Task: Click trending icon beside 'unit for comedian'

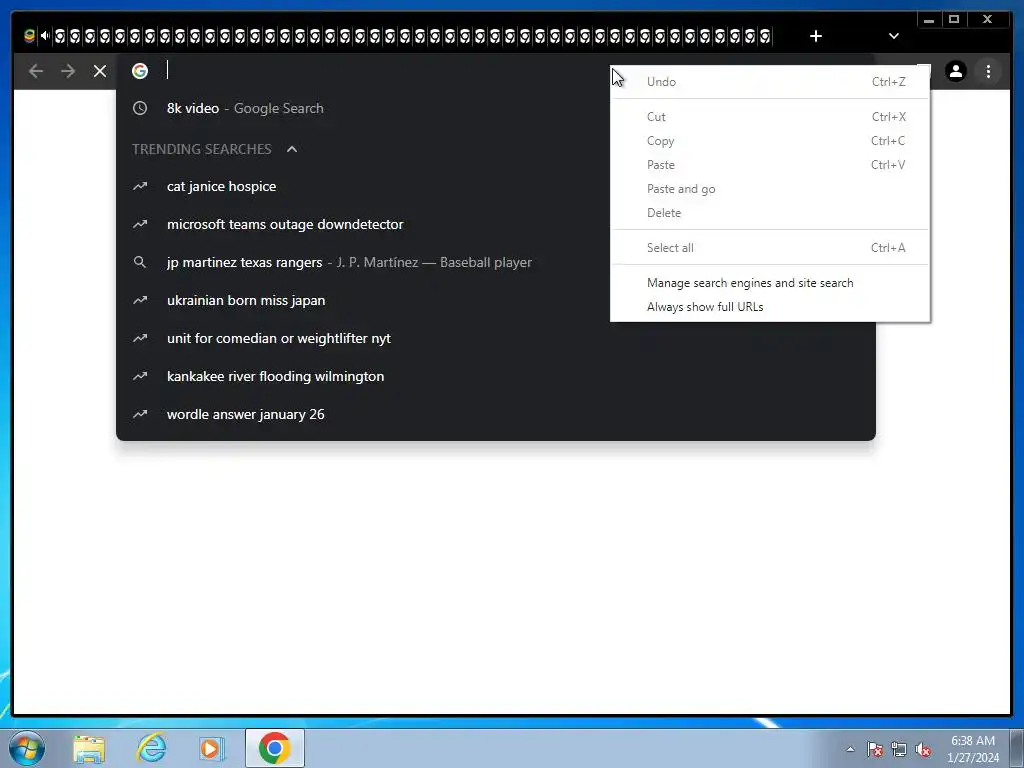Action: [140, 338]
